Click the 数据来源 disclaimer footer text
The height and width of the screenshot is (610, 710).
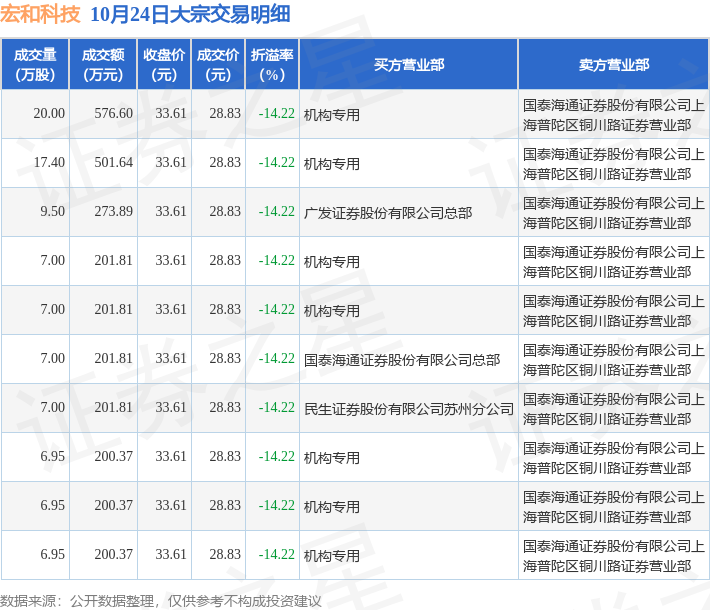coord(161,600)
